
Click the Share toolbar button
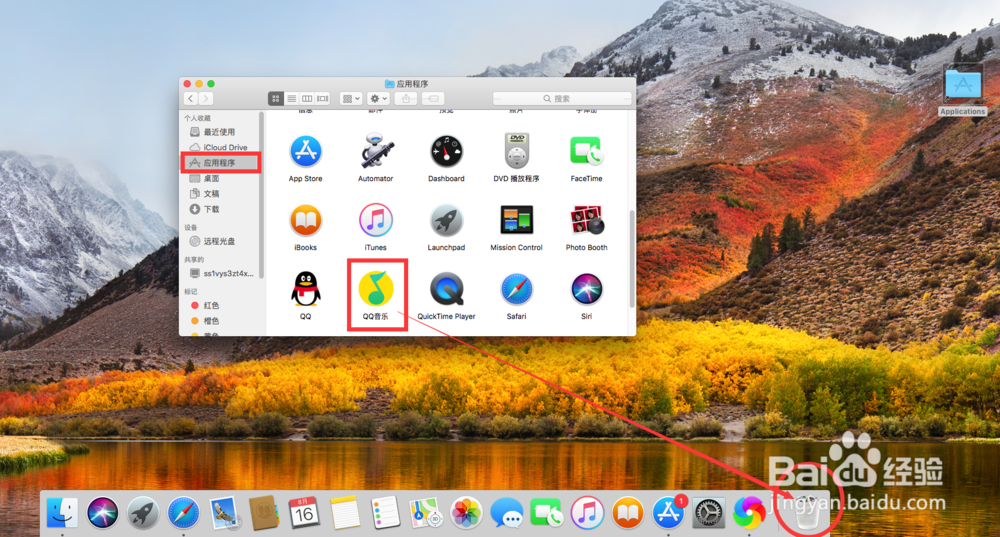(x=406, y=98)
